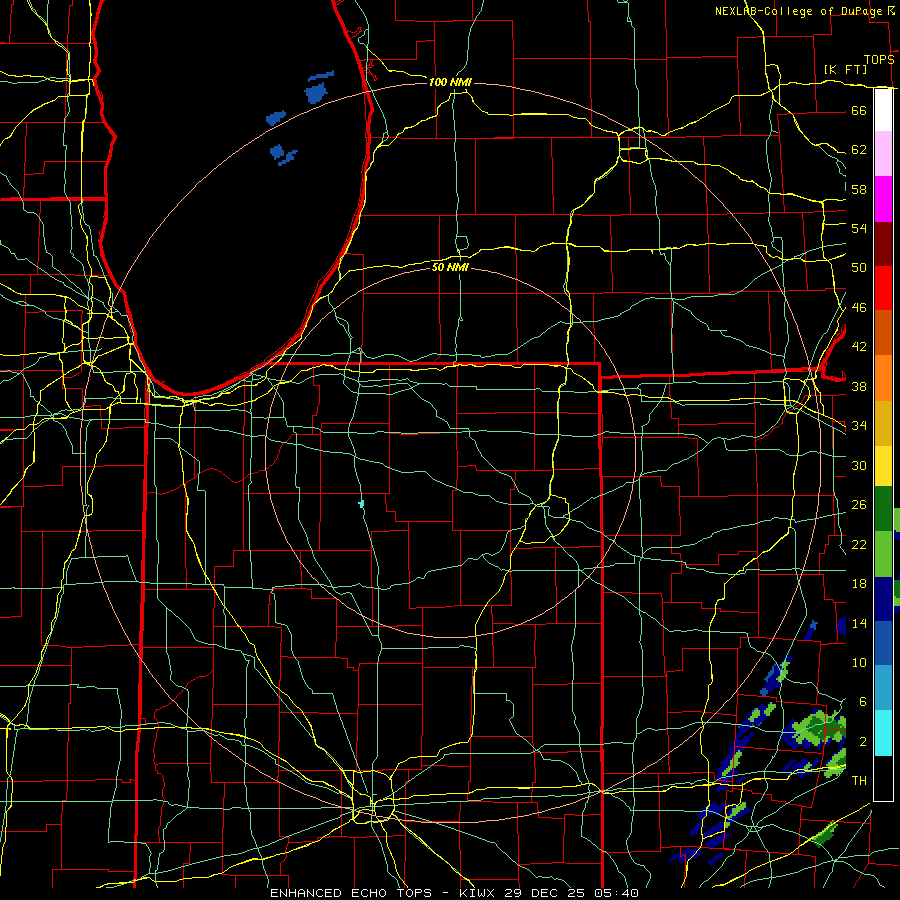Image resolution: width=900 pixels, height=900 pixels.
Task: Click the [K FT] units label
Action: click(845, 69)
